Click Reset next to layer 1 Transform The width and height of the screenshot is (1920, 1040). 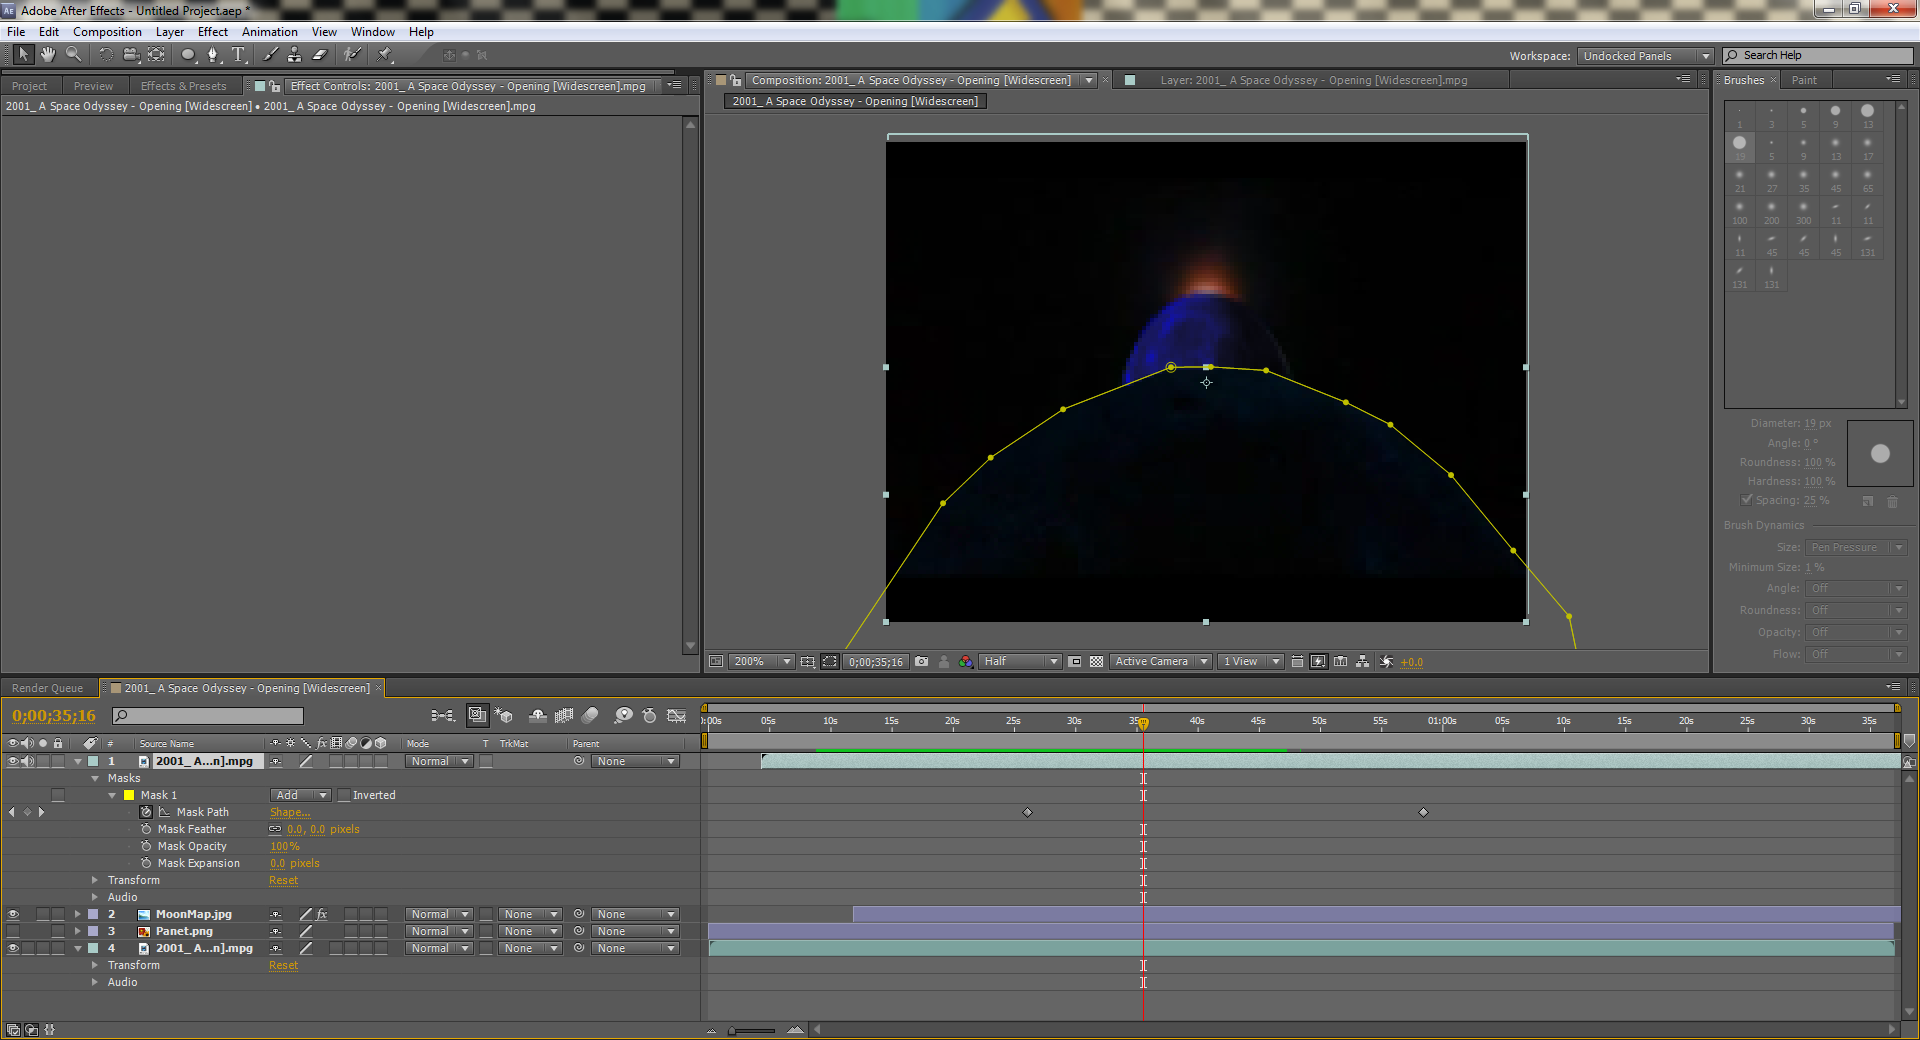(283, 881)
